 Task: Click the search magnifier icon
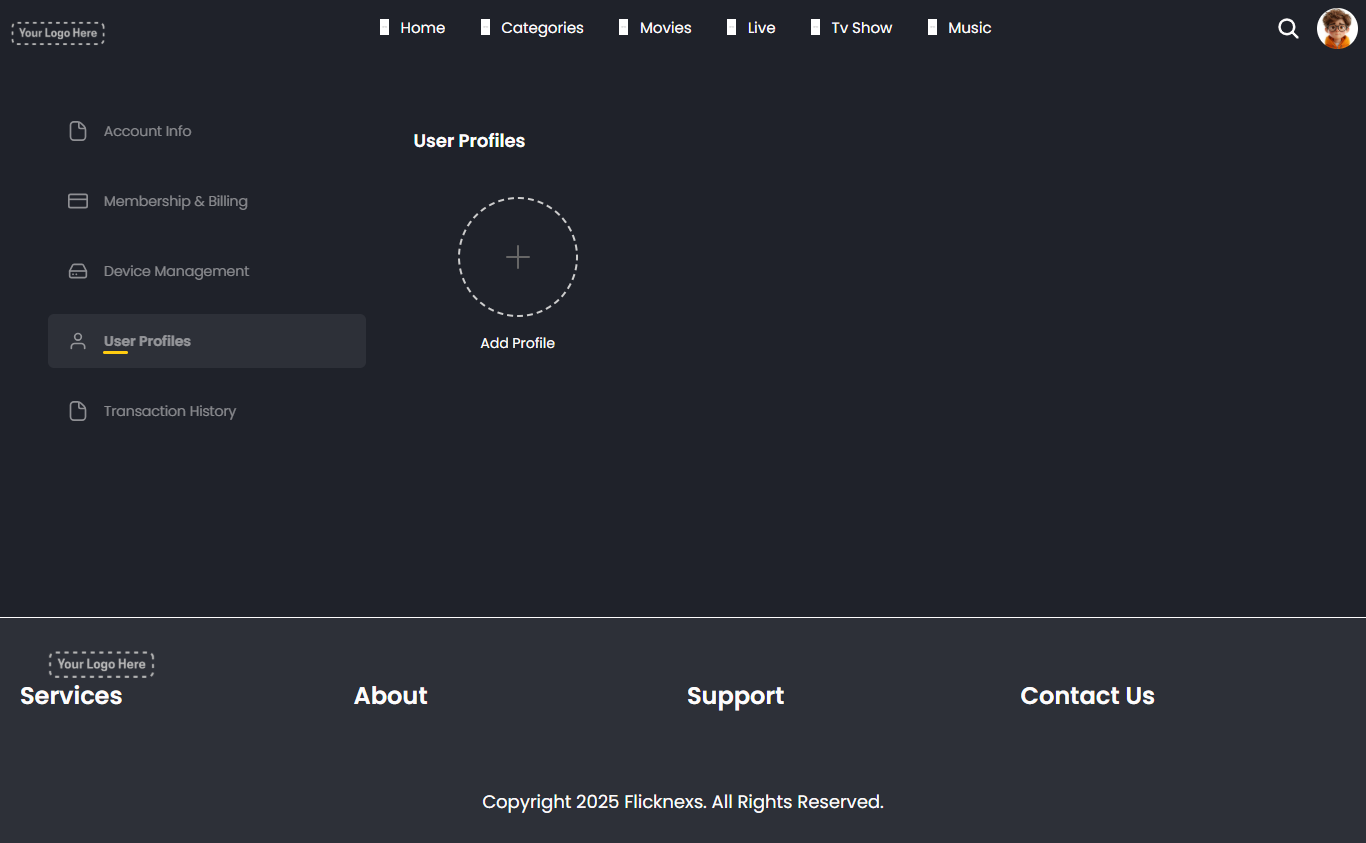(1288, 29)
